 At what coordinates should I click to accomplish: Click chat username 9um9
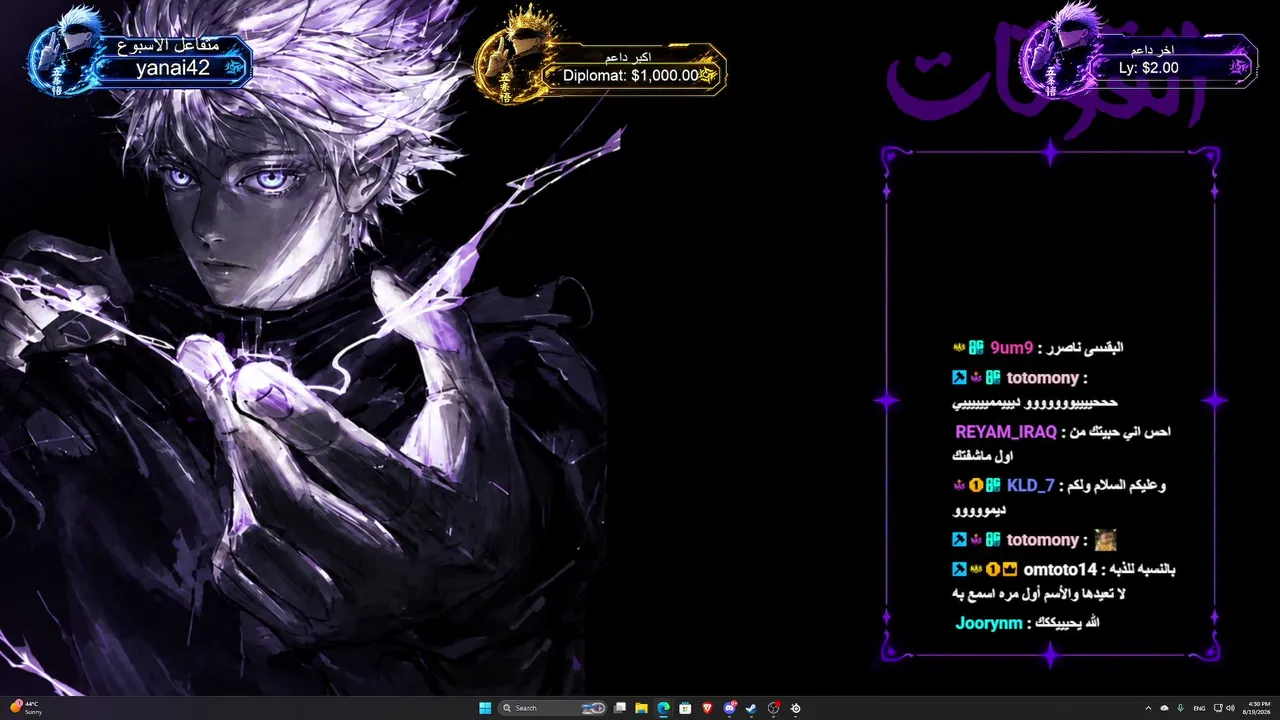(1011, 348)
